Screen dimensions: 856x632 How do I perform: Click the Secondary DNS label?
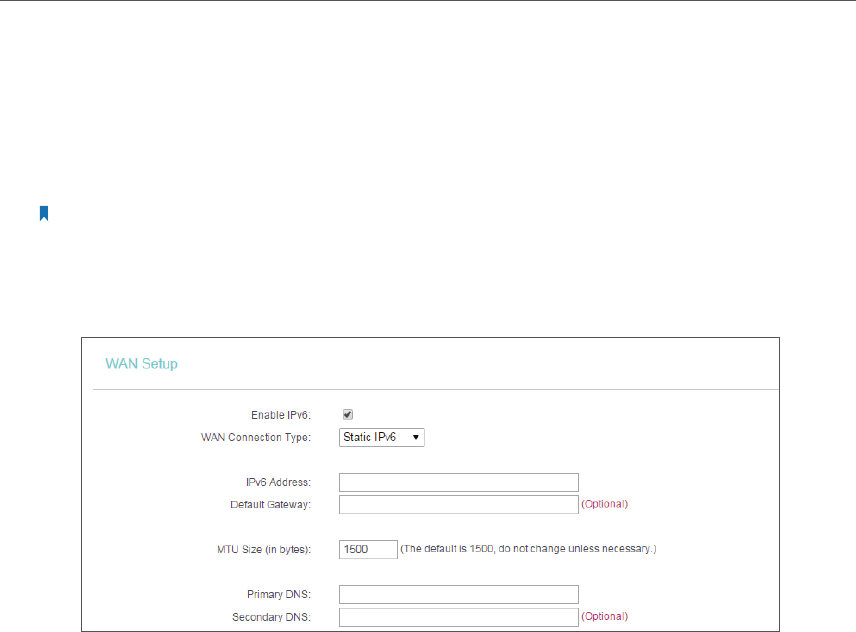point(271,617)
